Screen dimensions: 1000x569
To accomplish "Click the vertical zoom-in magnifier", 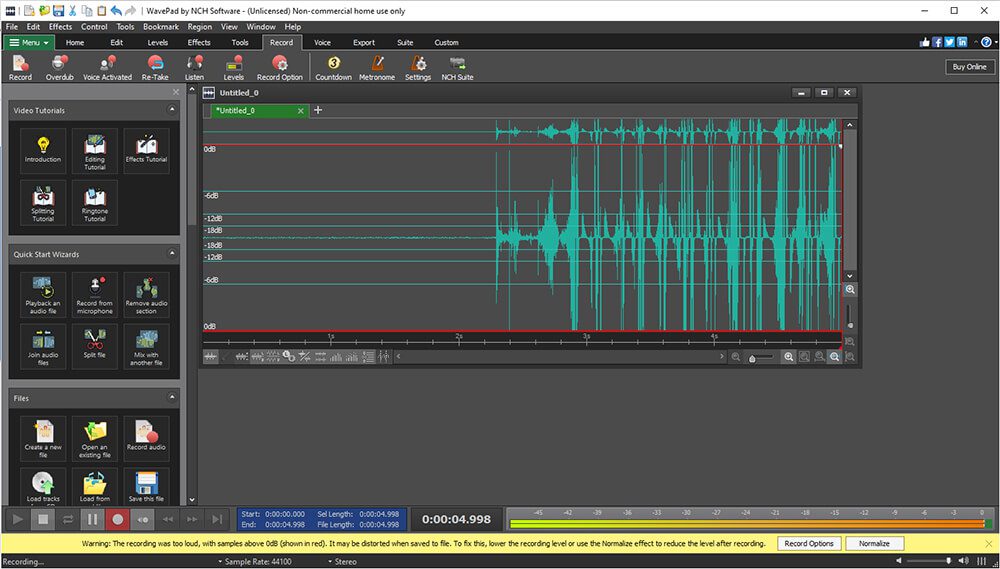I will (x=849, y=290).
